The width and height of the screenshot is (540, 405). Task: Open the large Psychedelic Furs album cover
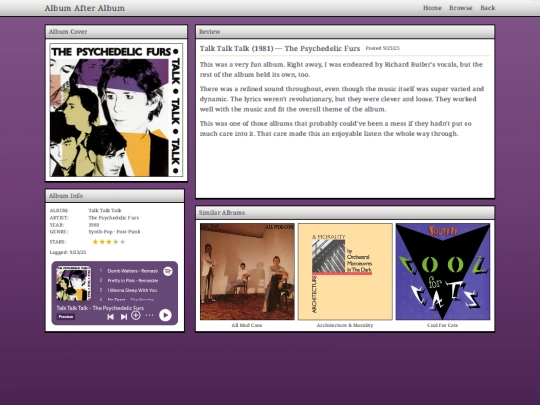116,110
